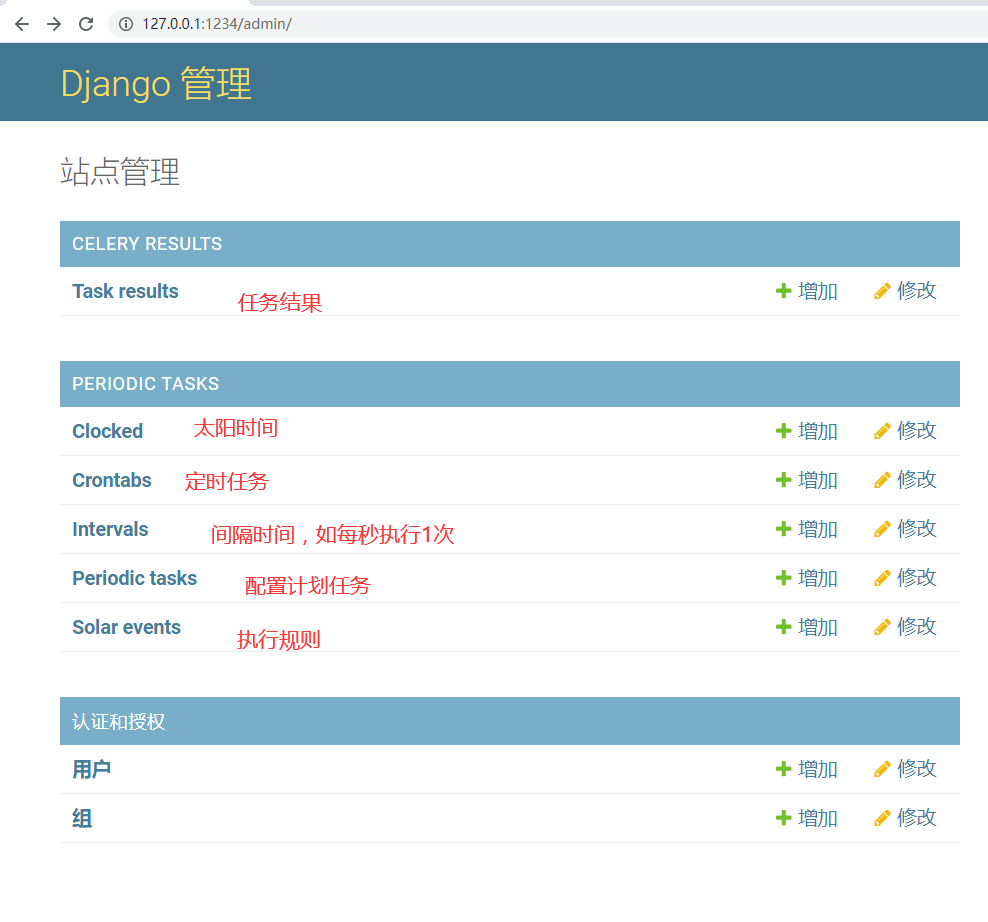Image resolution: width=988 pixels, height=922 pixels.
Task: Click the pencil icon to modify 组
Action: point(881,817)
